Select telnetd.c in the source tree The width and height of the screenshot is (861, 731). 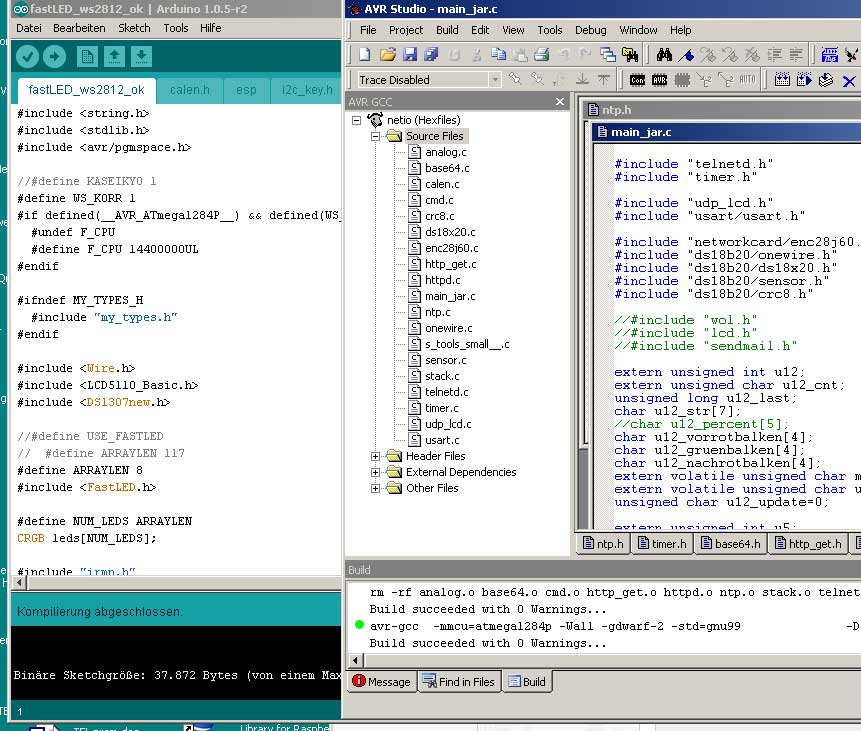pos(446,392)
